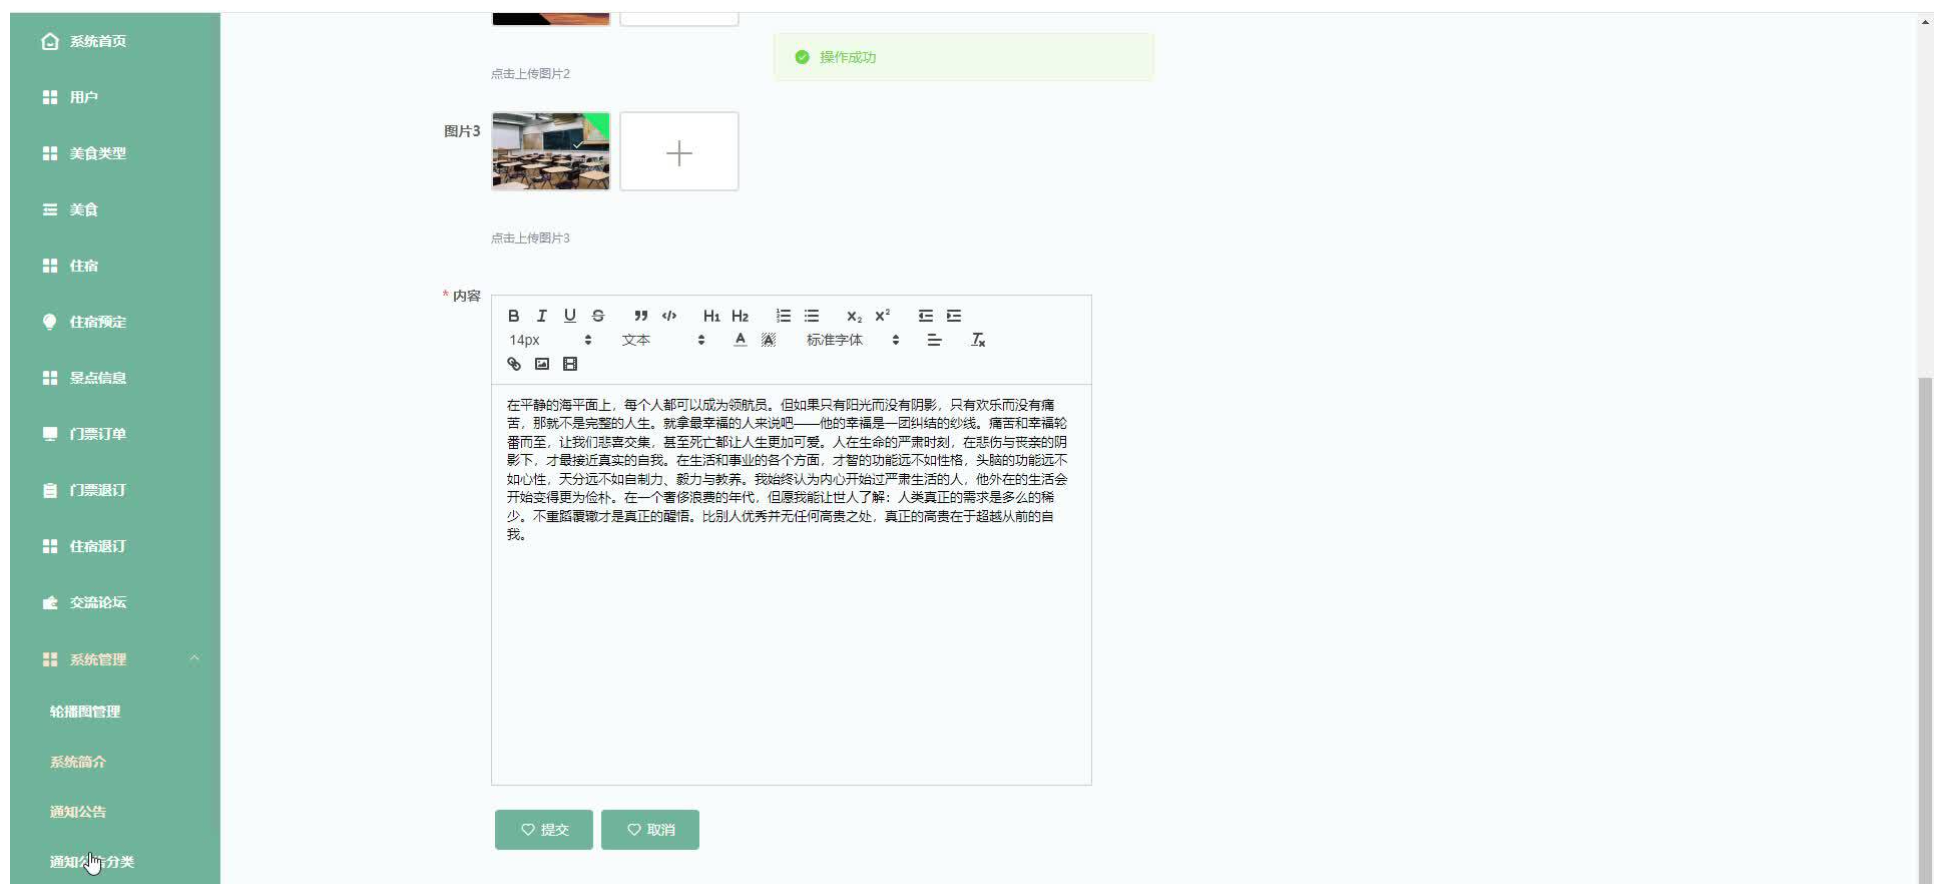Toggle bold formatting in the editor

513,316
